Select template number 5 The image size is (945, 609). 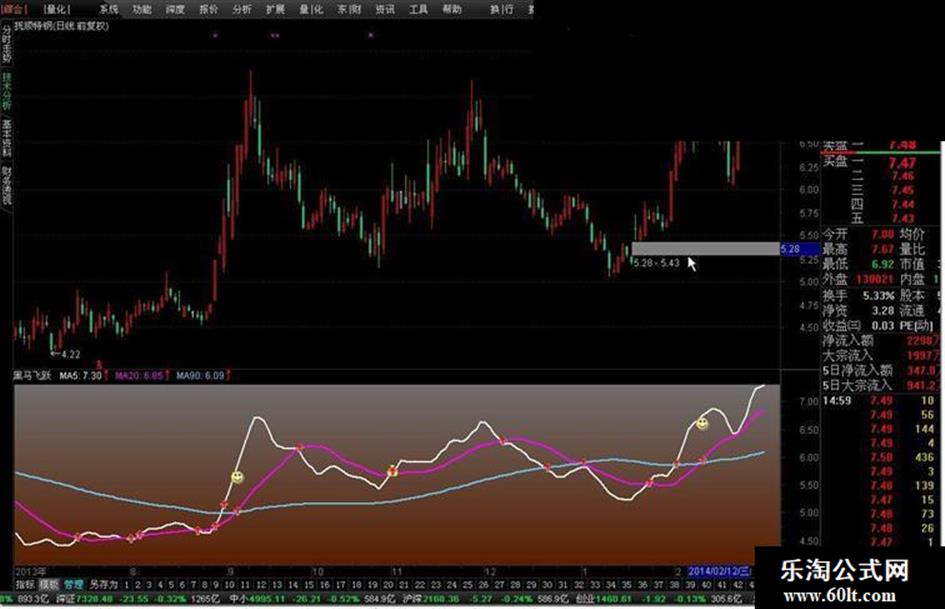tap(171, 584)
